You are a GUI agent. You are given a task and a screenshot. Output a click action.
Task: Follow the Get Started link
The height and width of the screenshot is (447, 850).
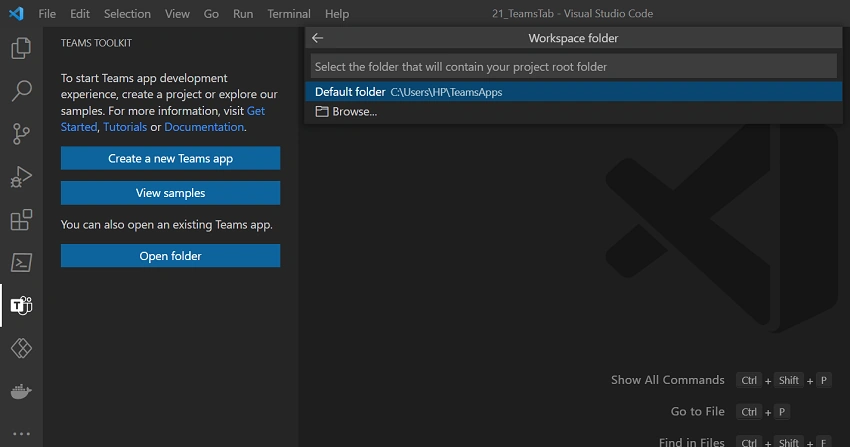(256, 111)
